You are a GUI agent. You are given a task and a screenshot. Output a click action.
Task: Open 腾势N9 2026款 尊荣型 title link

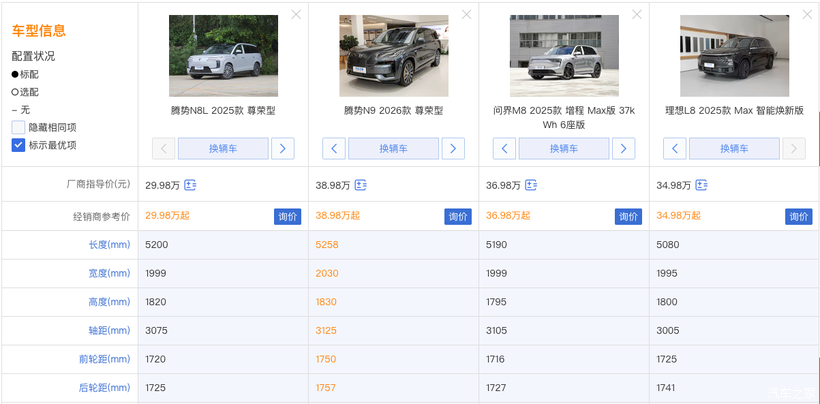coord(394,111)
